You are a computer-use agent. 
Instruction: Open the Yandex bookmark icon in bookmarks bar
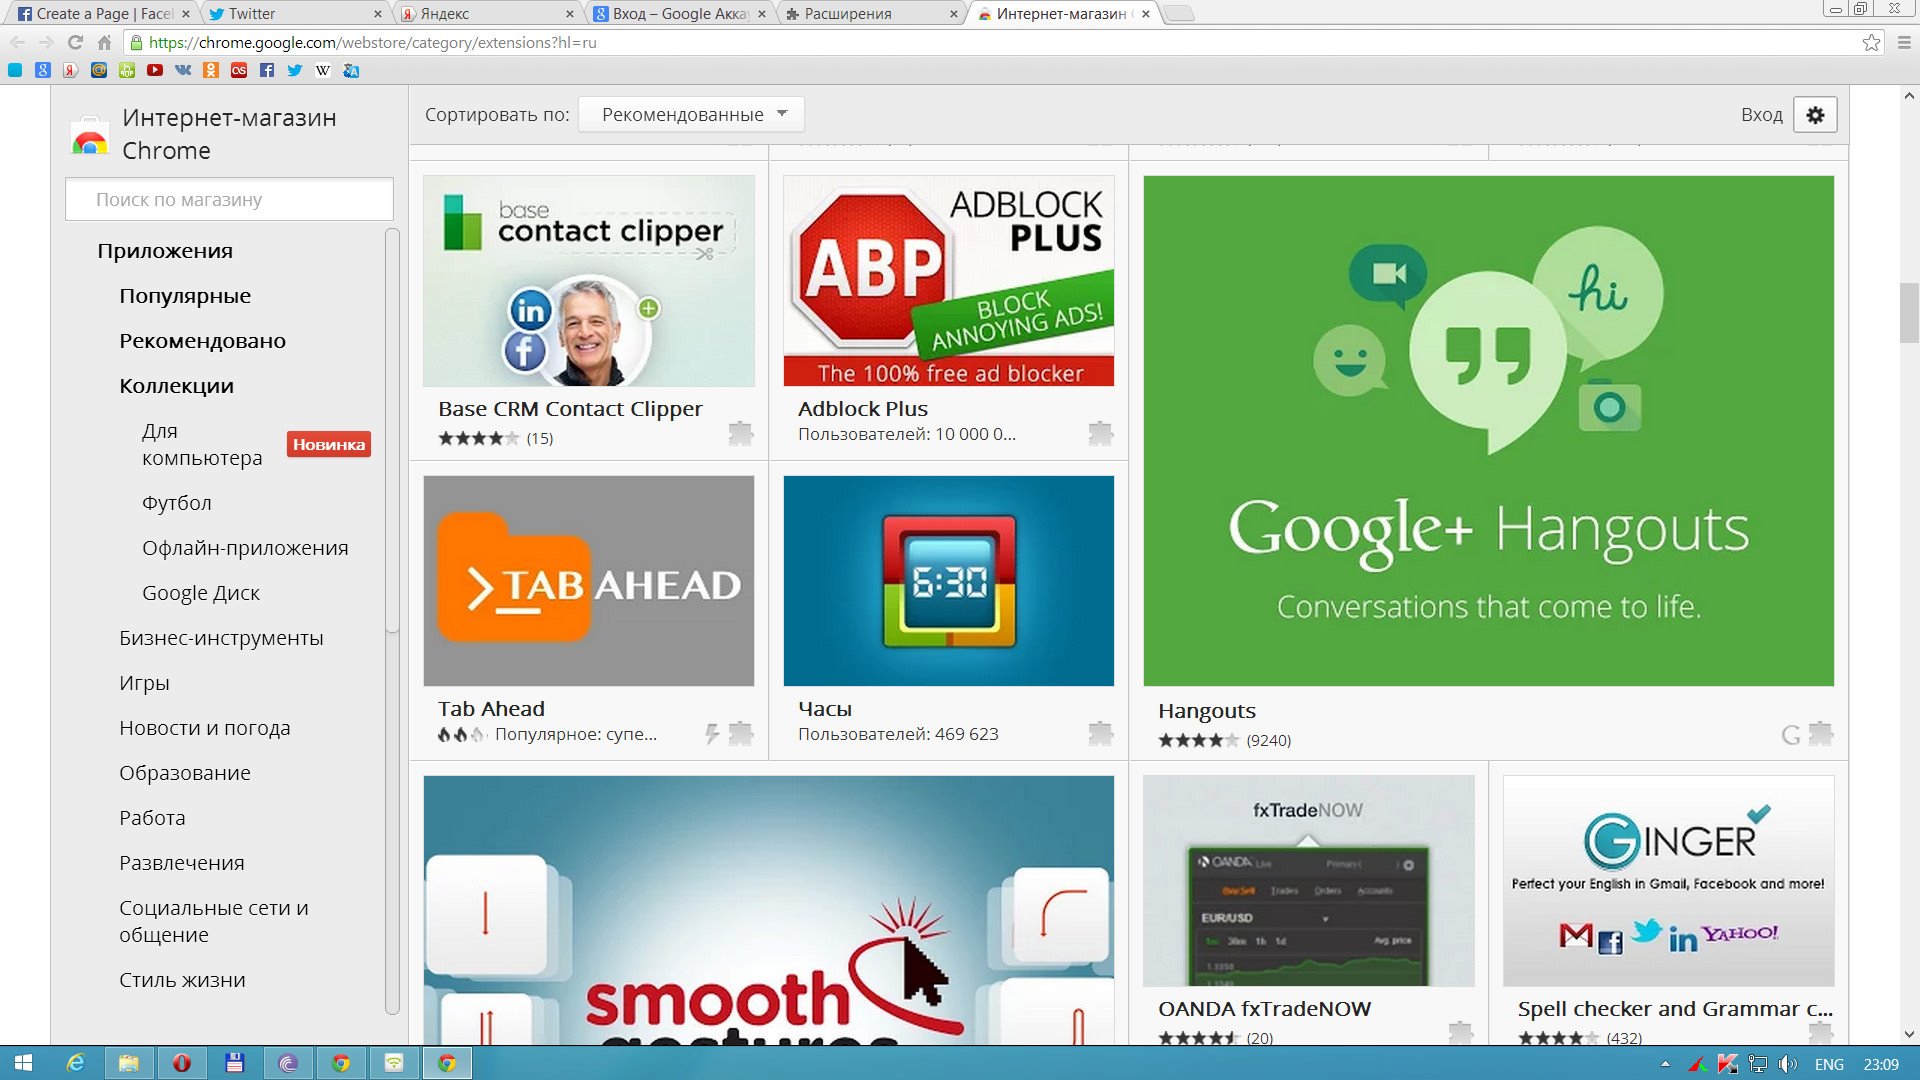70,70
